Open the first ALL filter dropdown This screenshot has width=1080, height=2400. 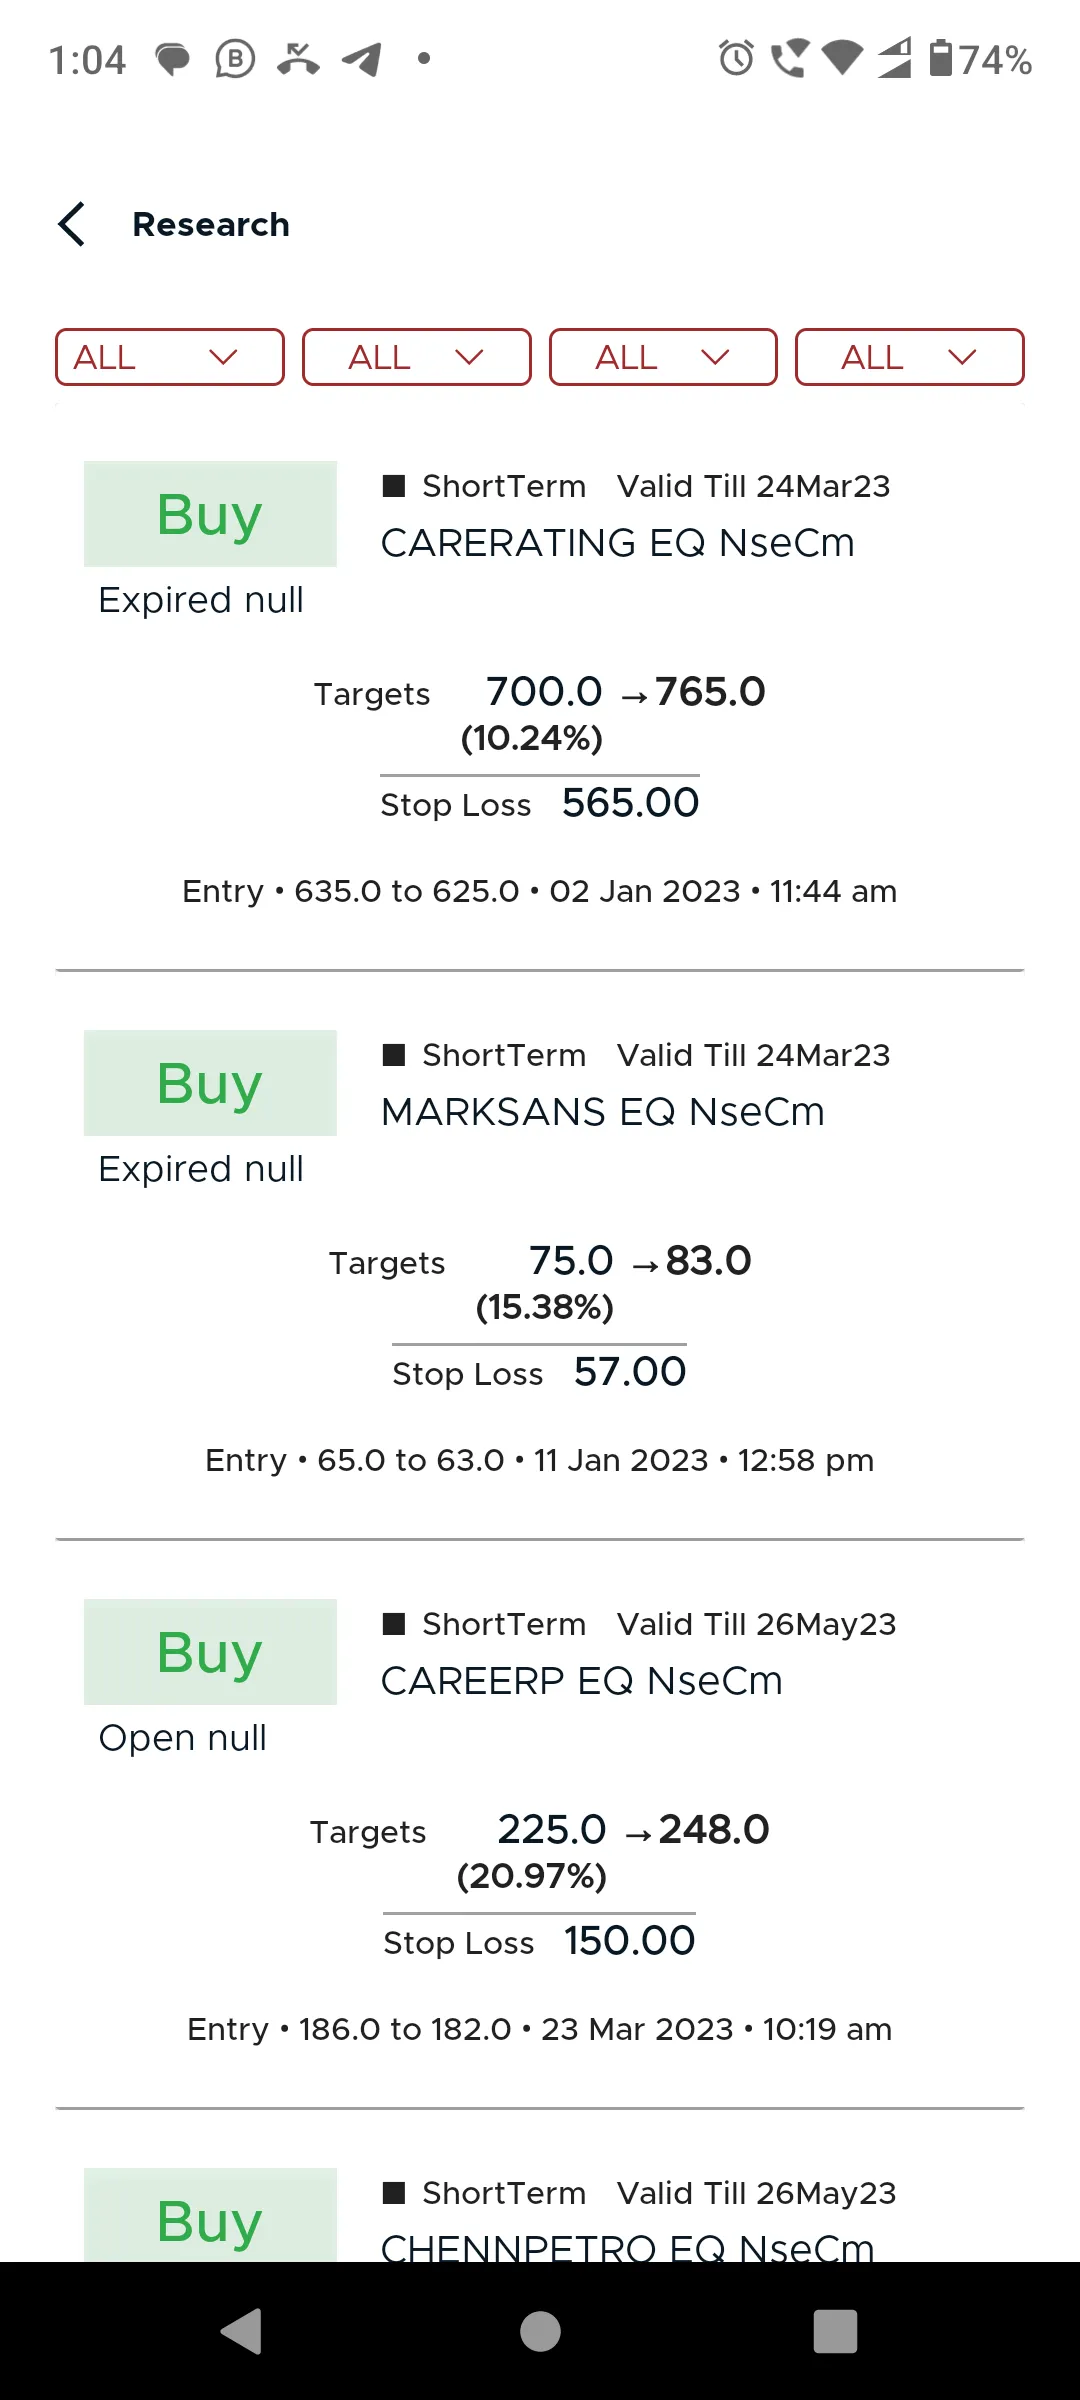(x=170, y=357)
